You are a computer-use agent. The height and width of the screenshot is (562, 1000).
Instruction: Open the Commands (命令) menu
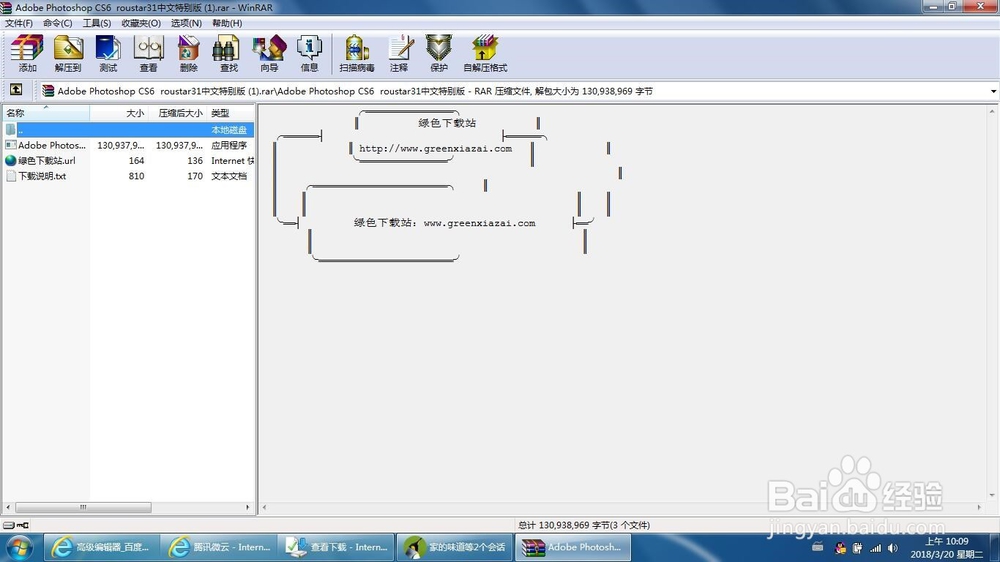57,23
